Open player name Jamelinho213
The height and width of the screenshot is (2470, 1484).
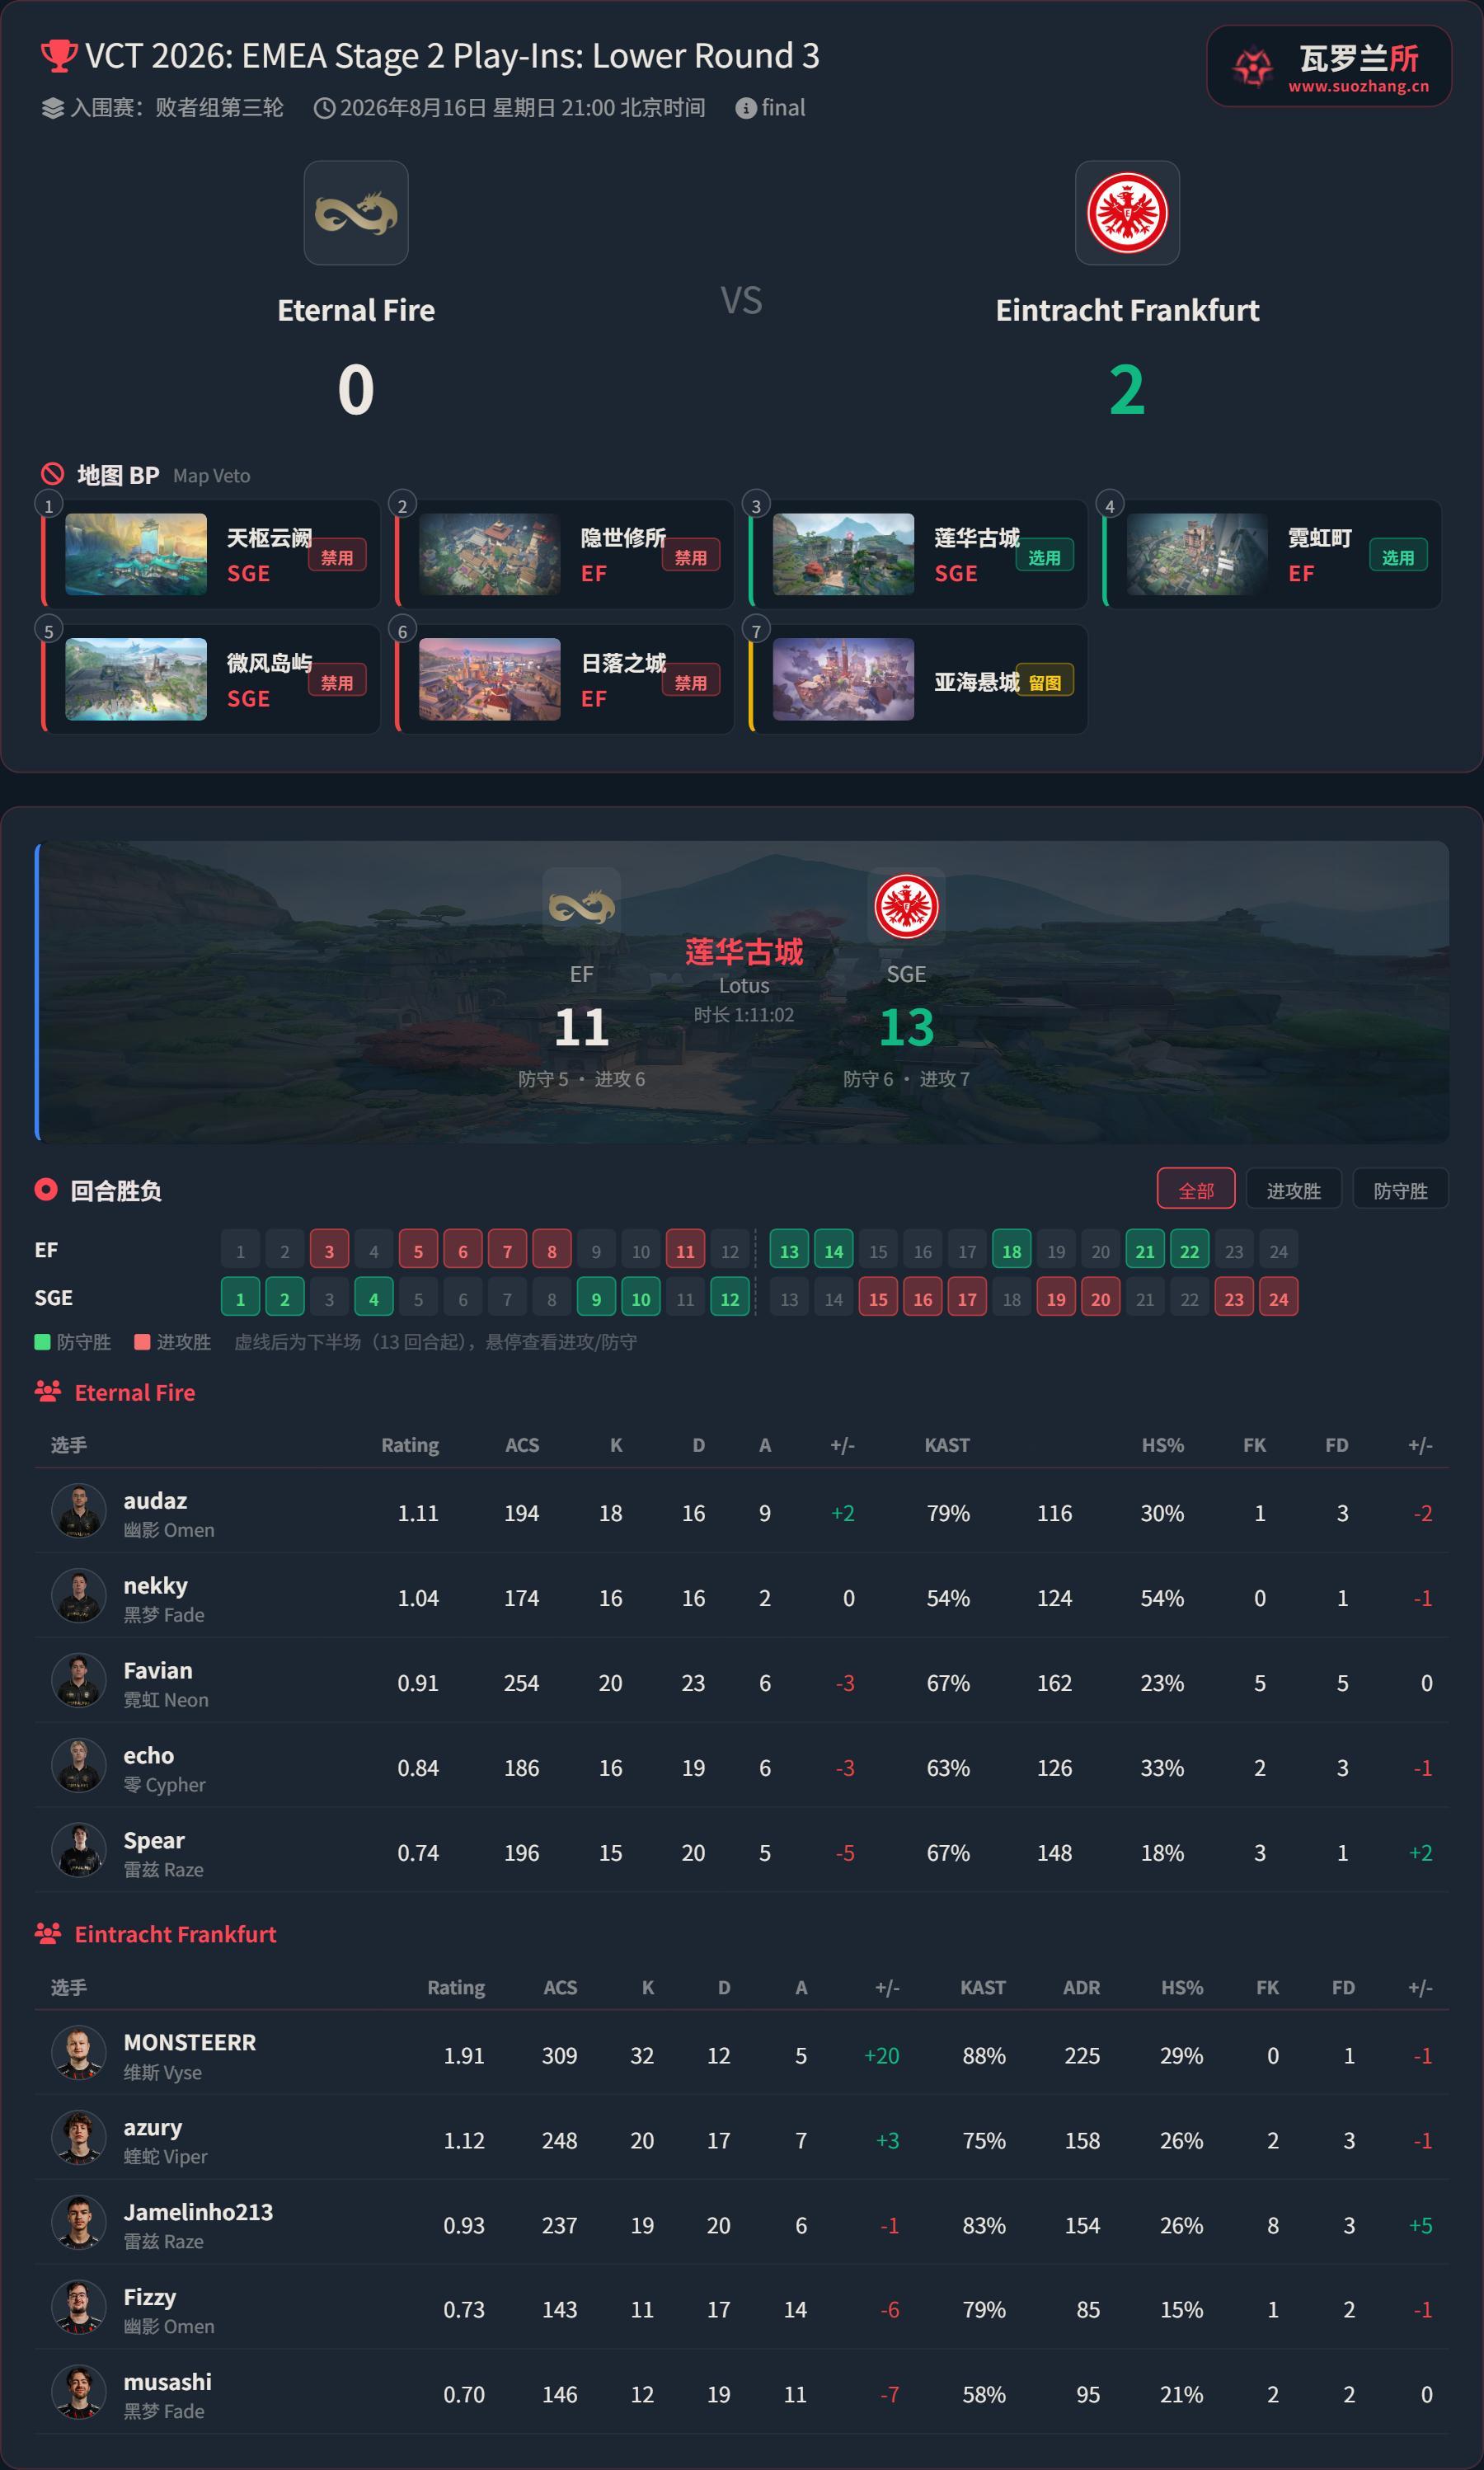pyautogui.click(x=198, y=2212)
